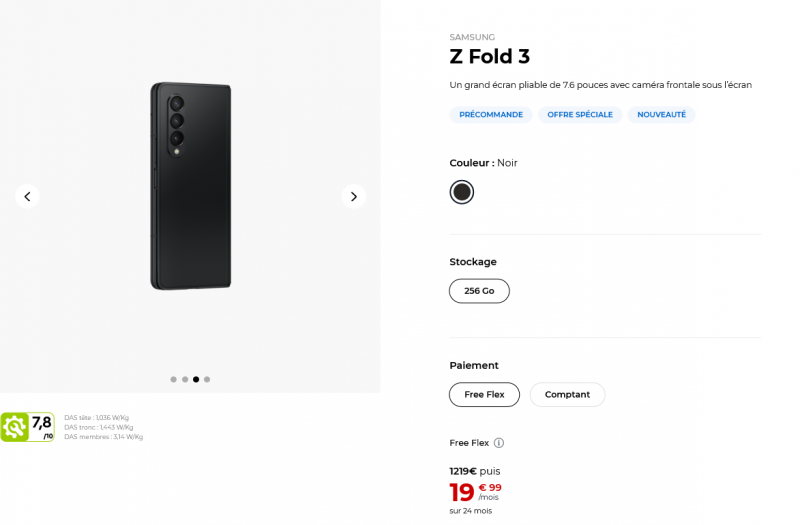Go to the previous product image
The image size is (800, 525).
tap(28, 197)
